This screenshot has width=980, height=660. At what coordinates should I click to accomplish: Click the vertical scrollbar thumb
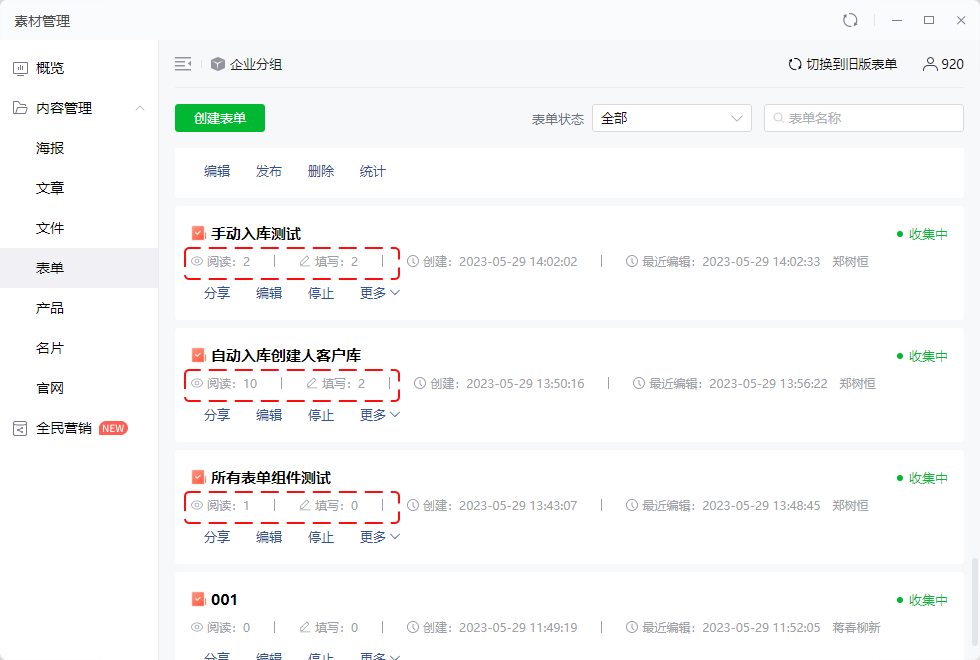(974, 604)
